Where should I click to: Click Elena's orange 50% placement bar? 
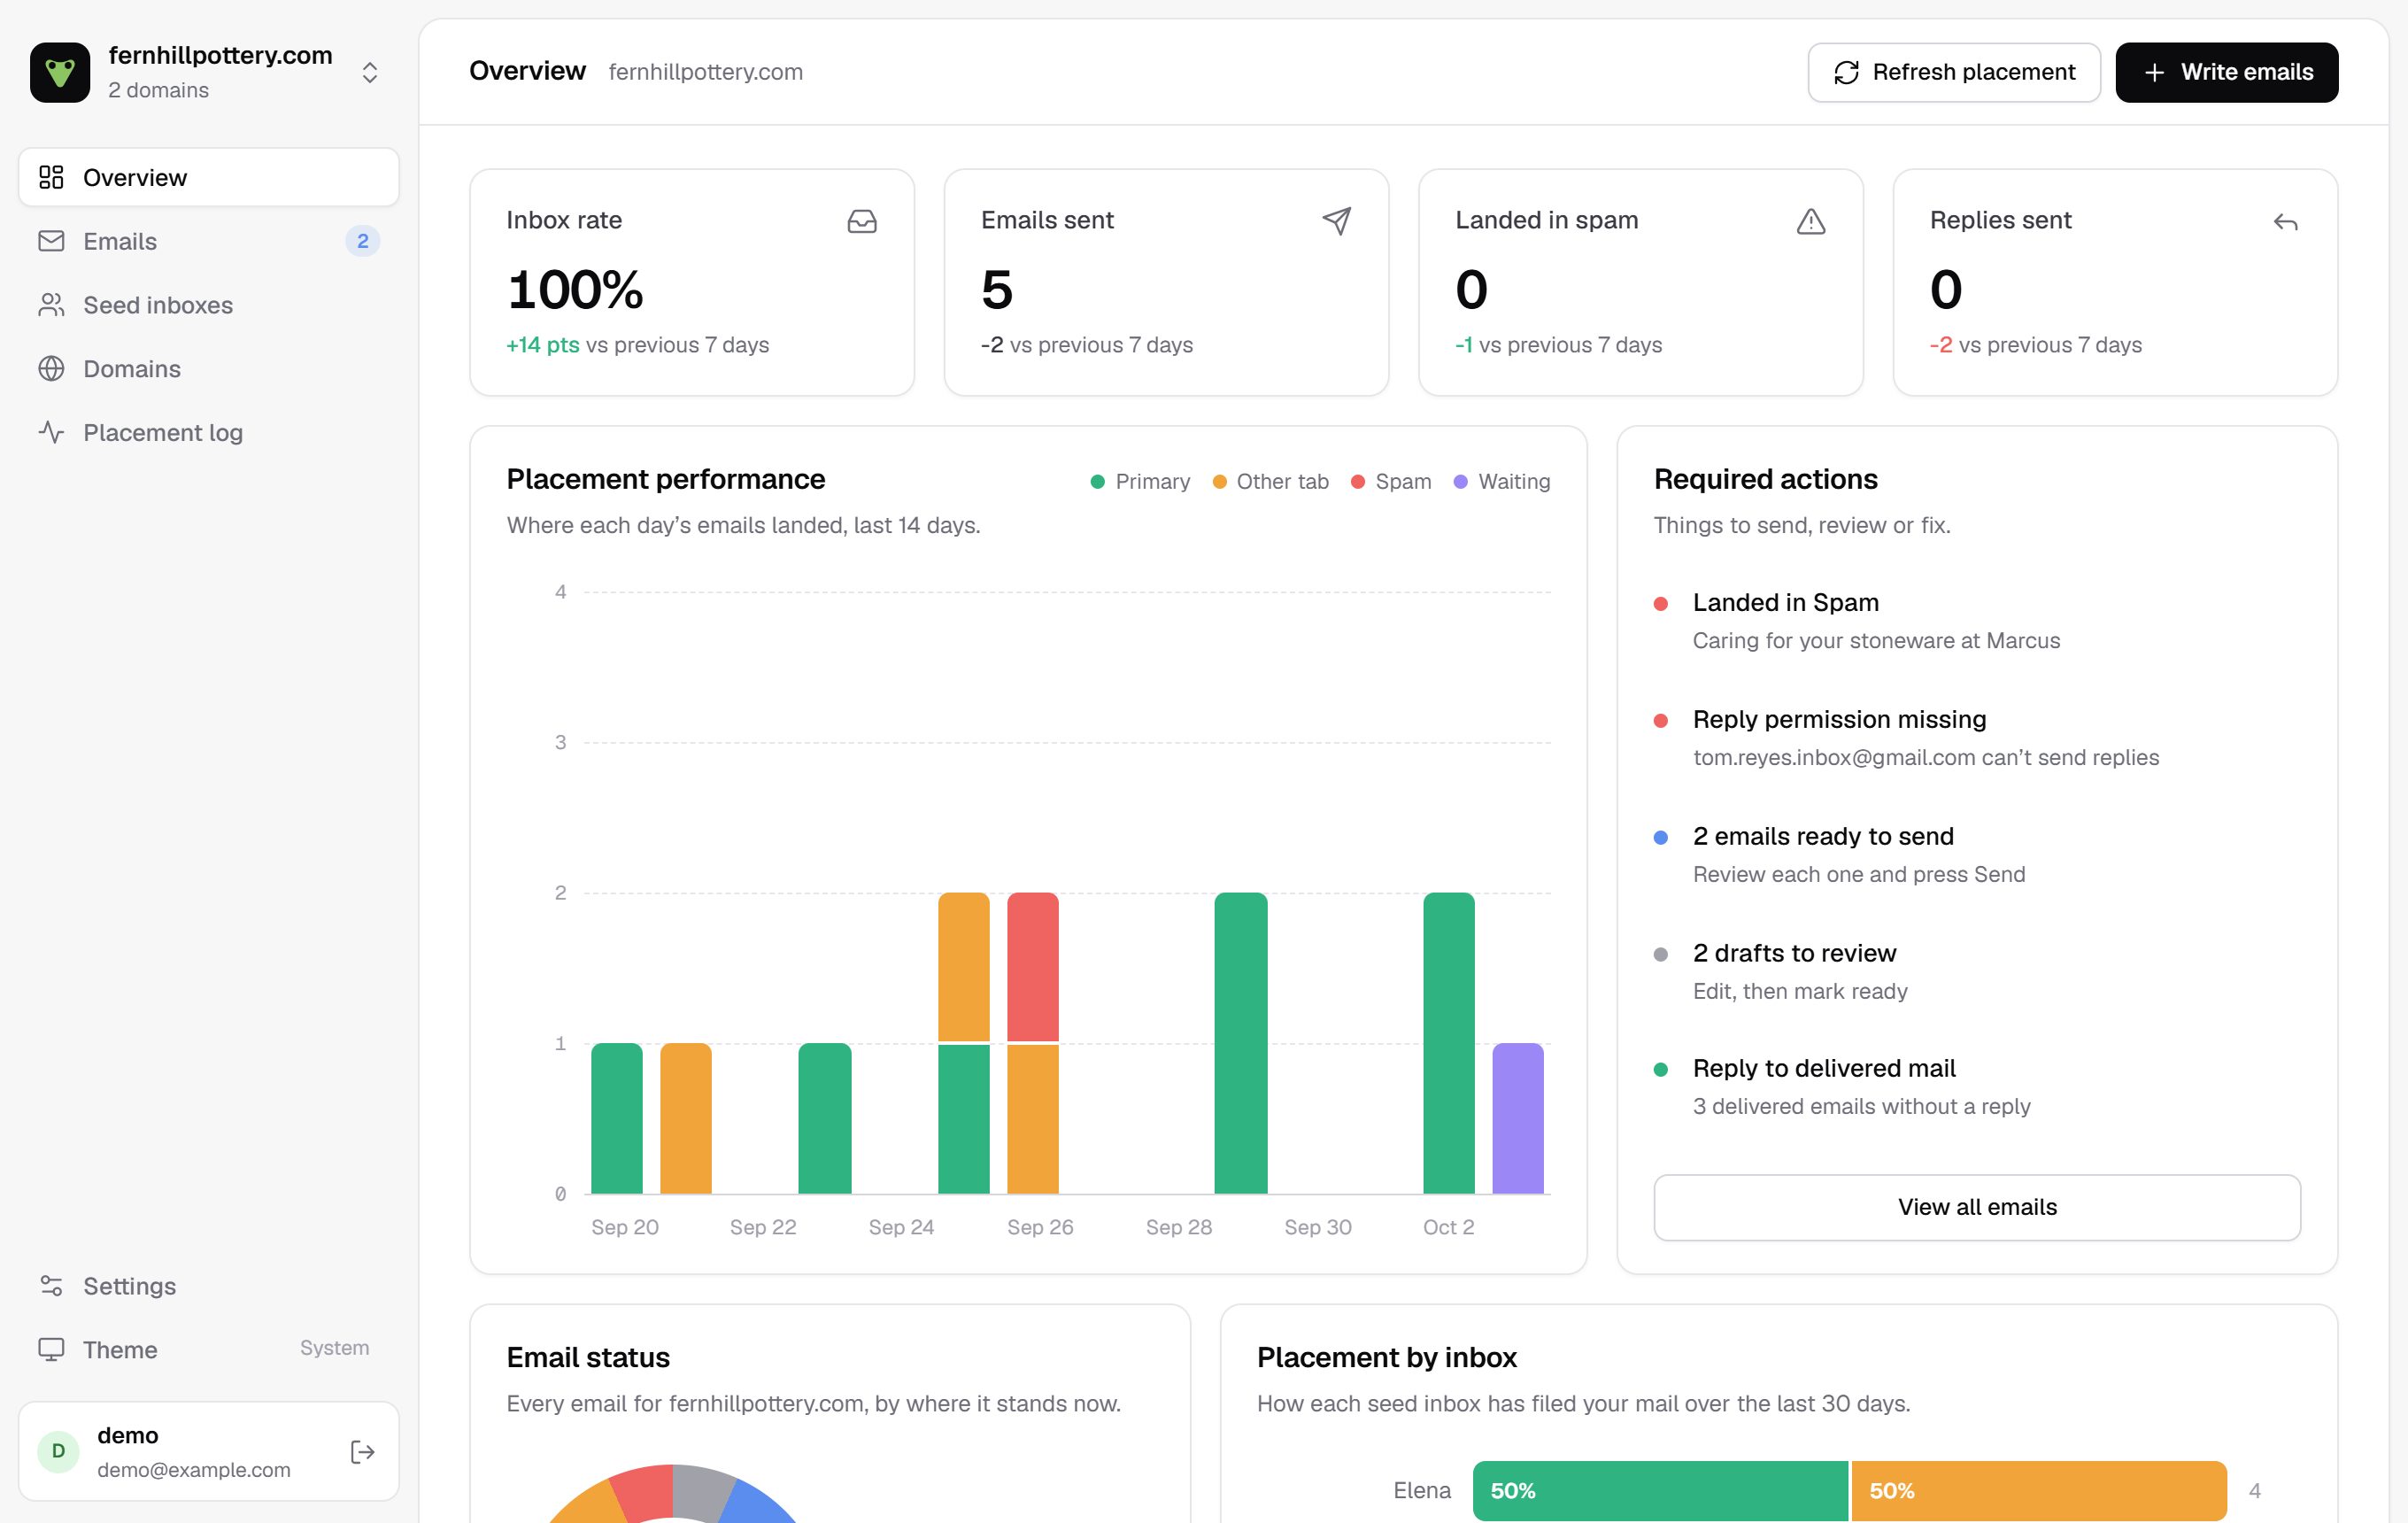click(x=2039, y=1491)
